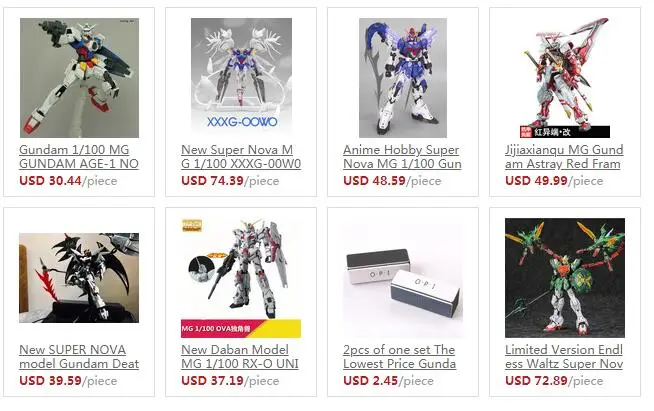This screenshot has width=654, height=411.
Task: Follow the 'Jijiaxianqu MG Gundam Astray' link
Action: pyautogui.click(x=564, y=156)
